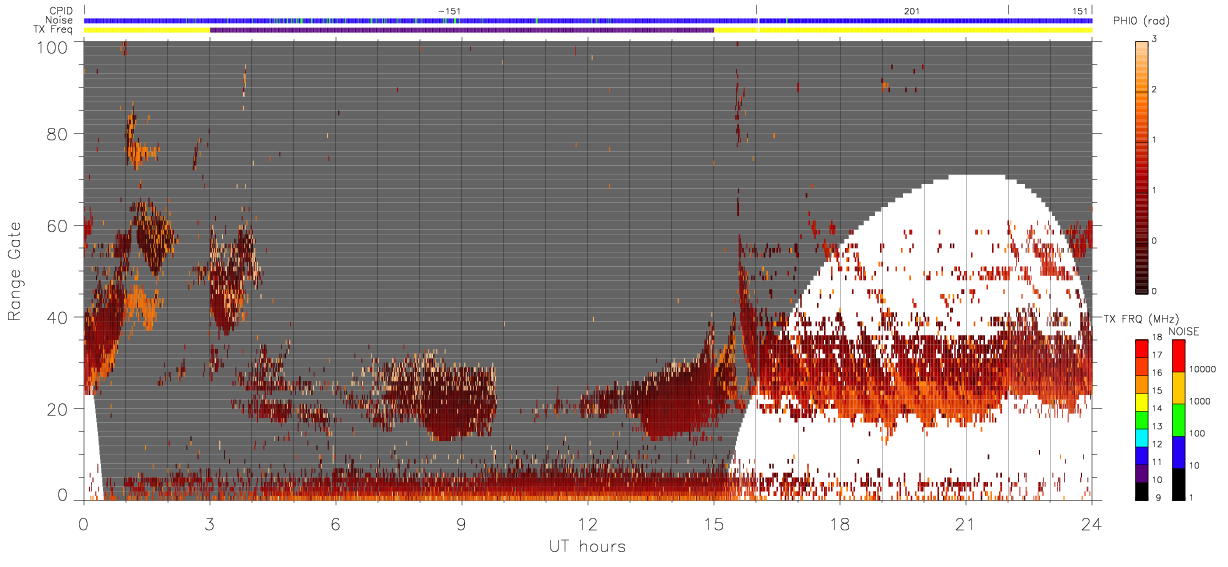Click the 10000 label in NOISE legend

[1203, 370]
